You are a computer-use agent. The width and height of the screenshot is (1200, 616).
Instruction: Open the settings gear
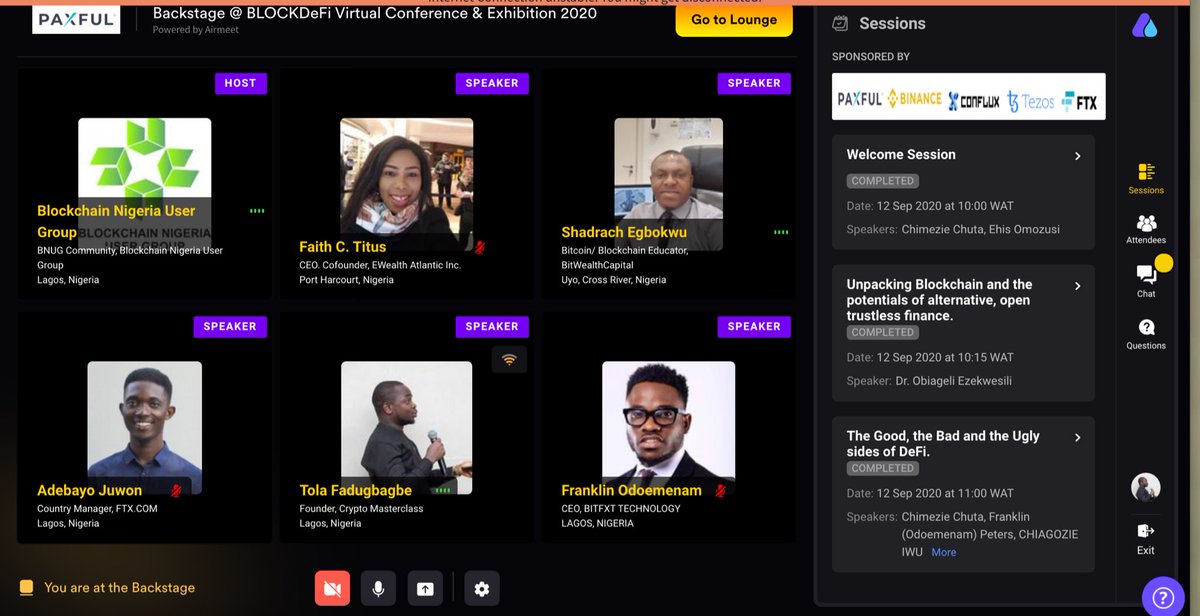coord(482,588)
